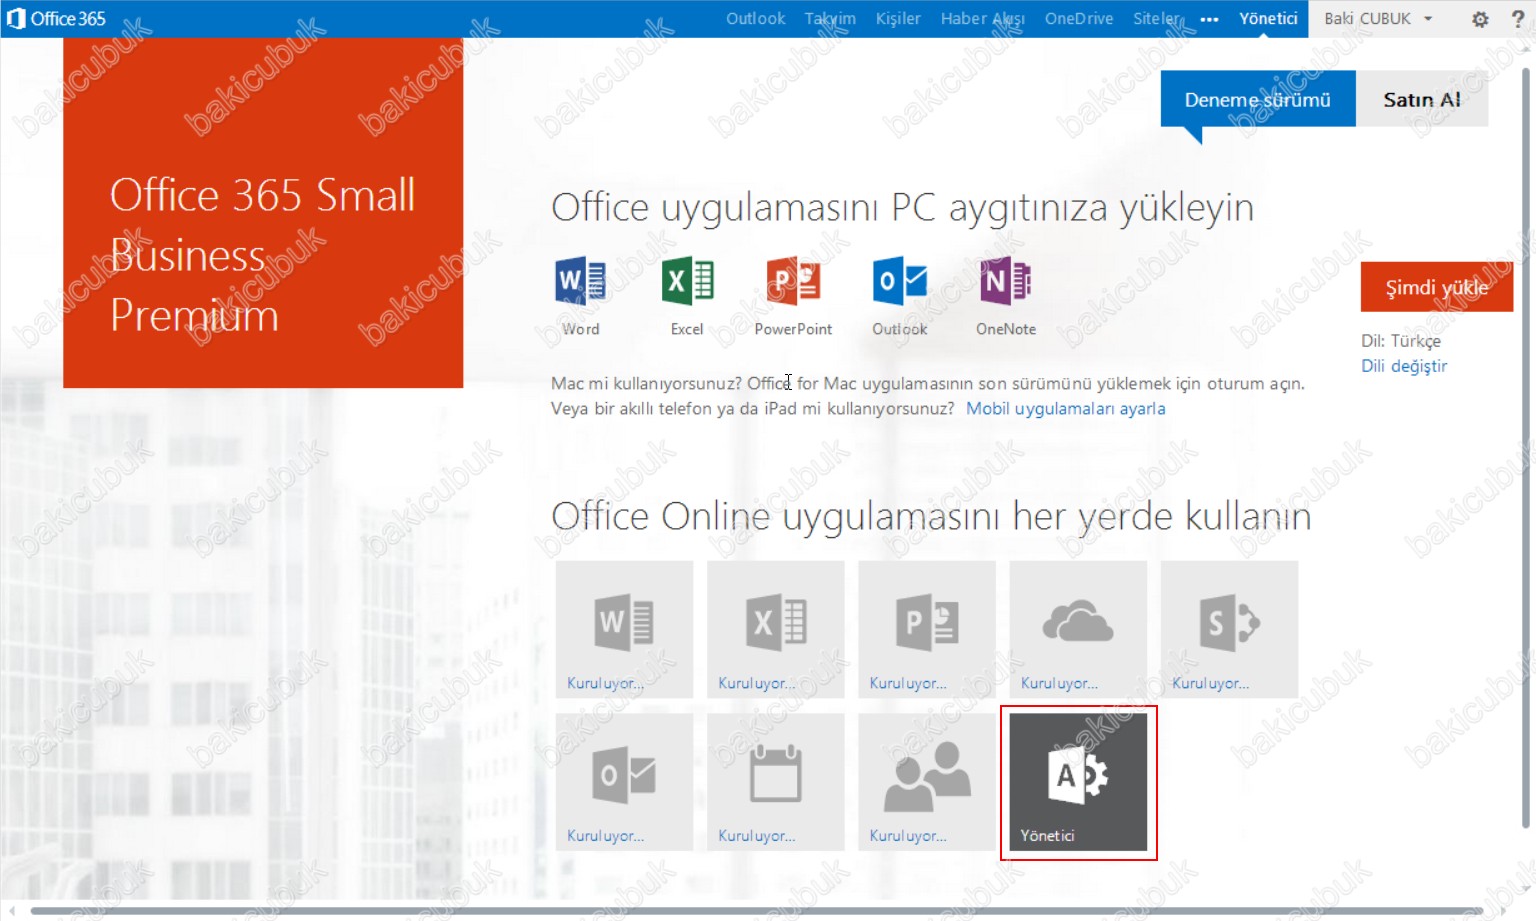This screenshot has width=1536, height=921.
Task: Select the Word Online tile
Action: click(624, 629)
